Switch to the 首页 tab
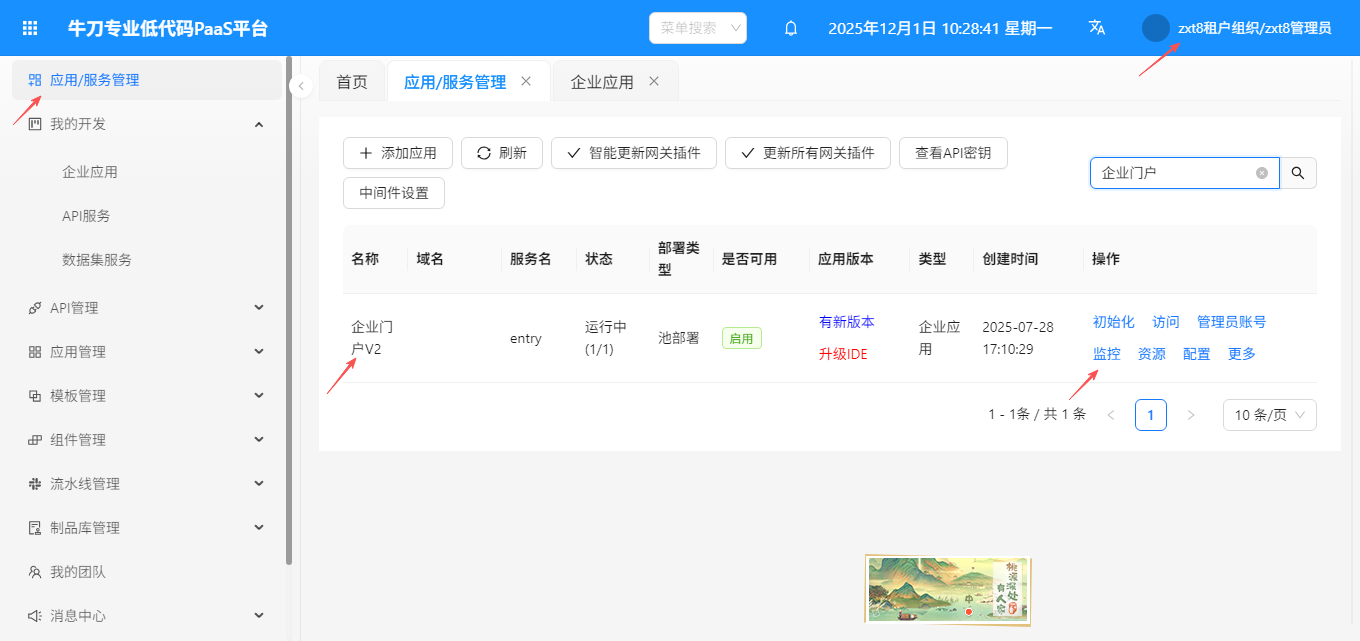 (352, 82)
